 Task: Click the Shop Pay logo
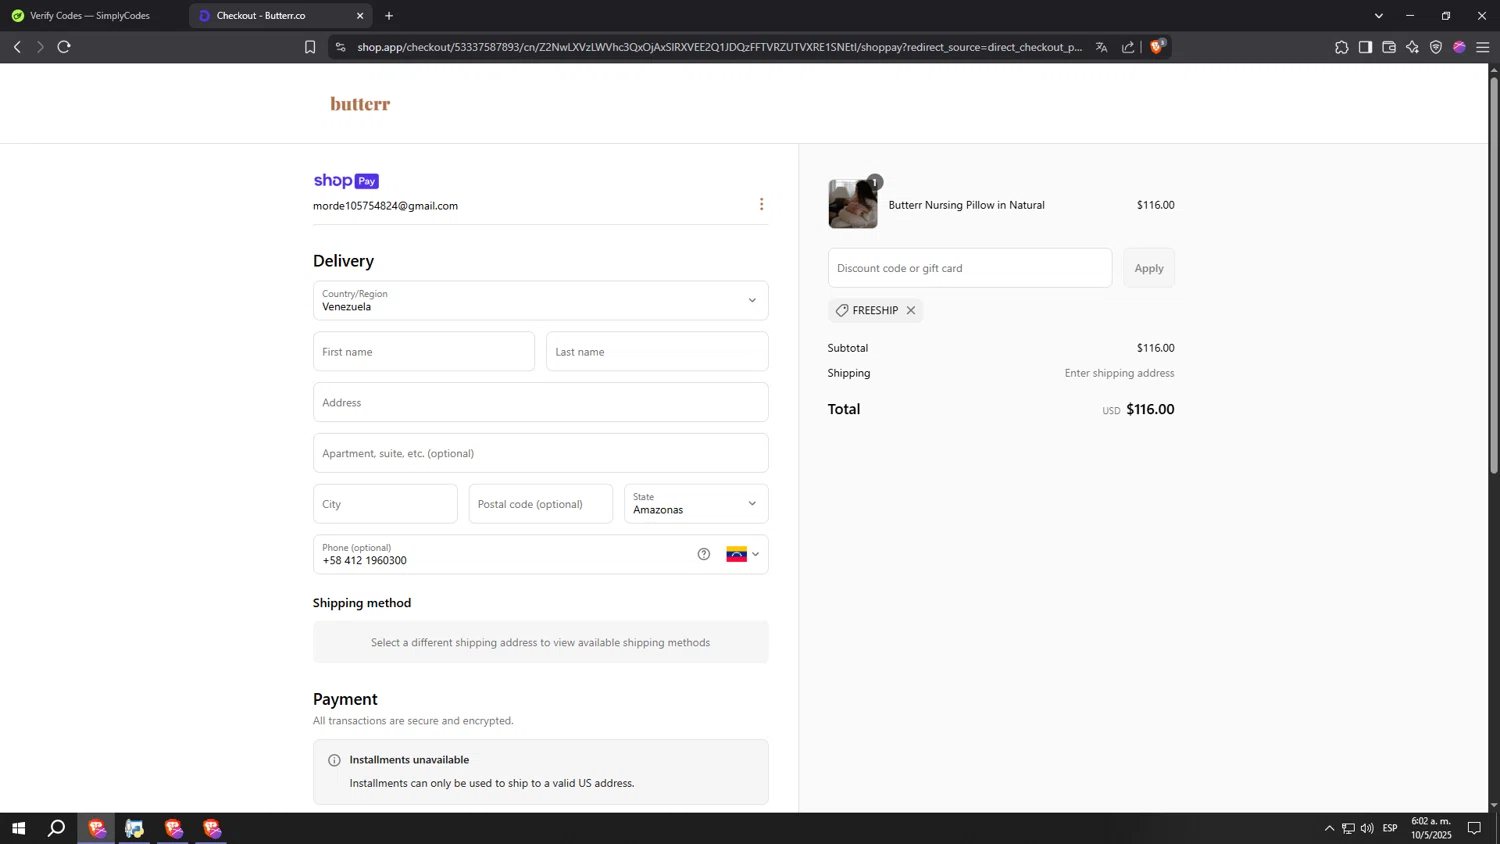(346, 181)
